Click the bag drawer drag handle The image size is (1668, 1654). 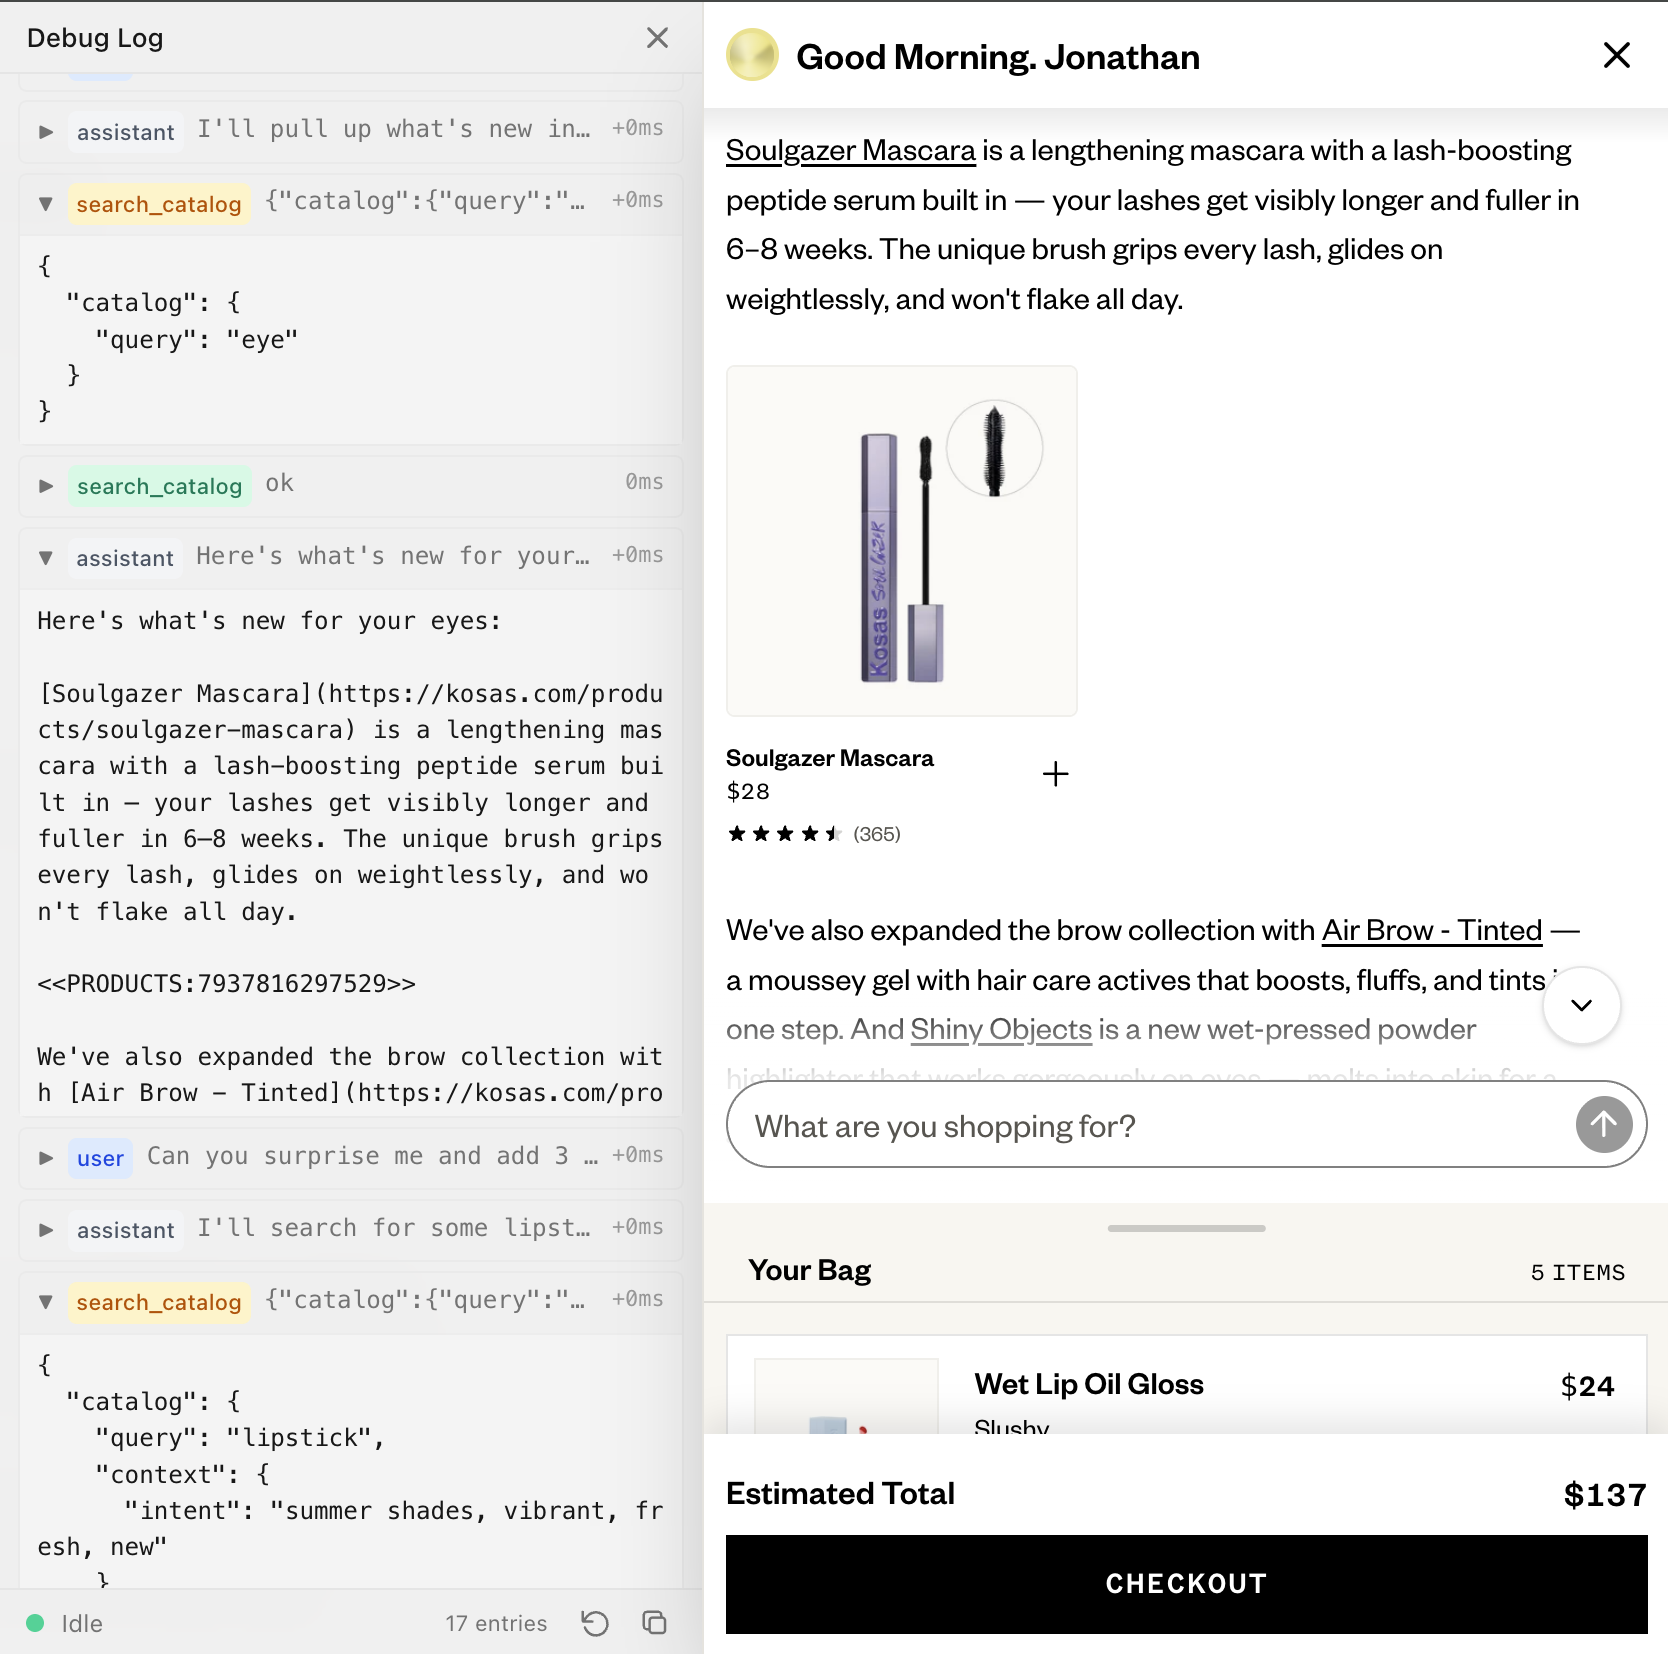tap(1186, 1228)
